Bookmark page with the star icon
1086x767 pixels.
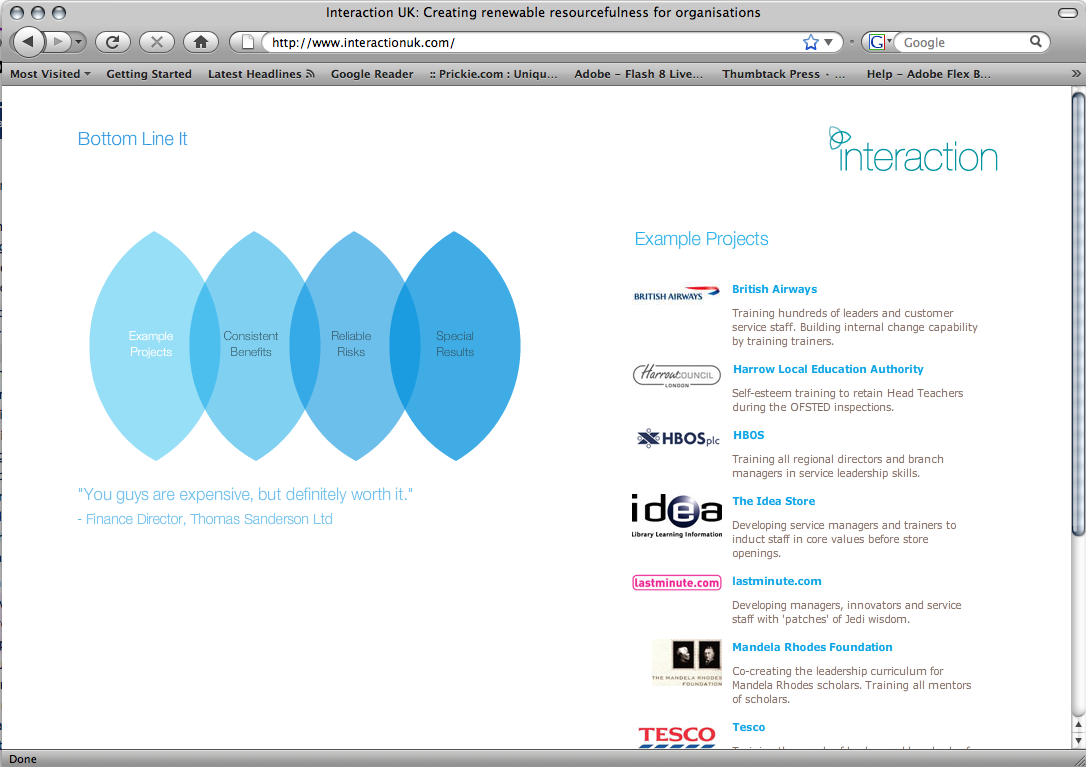point(810,42)
